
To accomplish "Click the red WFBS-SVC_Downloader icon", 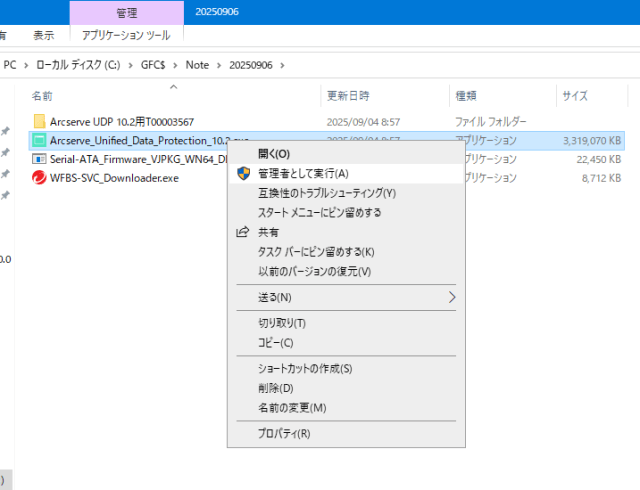I will click(39, 178).
